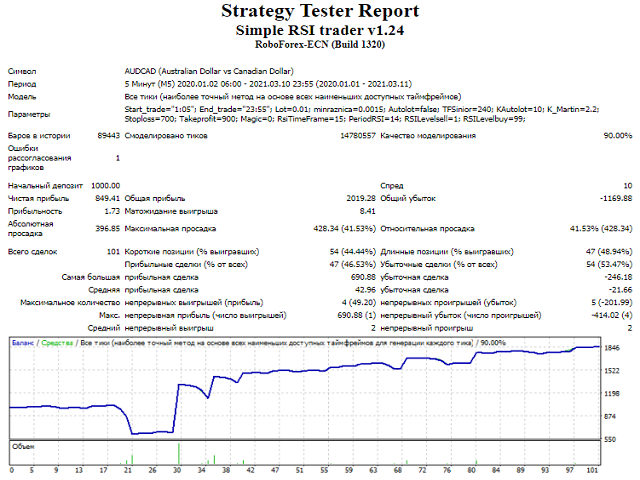The width and height of the screenshot is (640, 480).
Task: Click the "Максимальное количество" row label
Action: (x=70, y=303)
